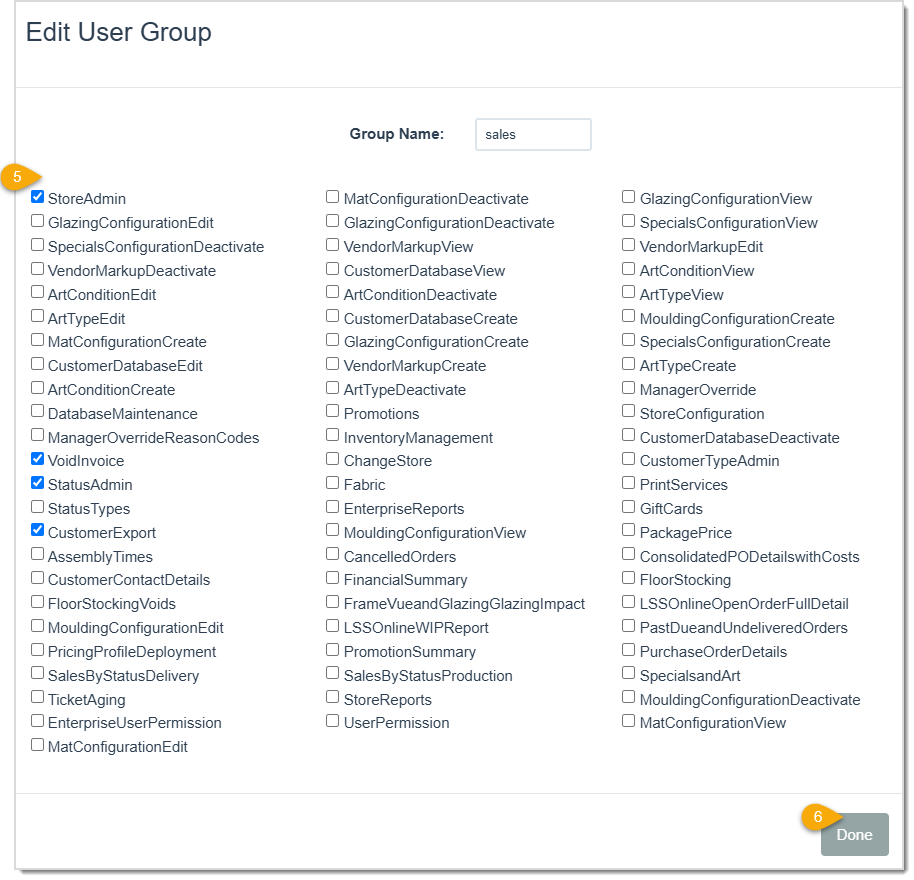The height and width of the screenshot is (880, 914).
Task: Enable the ChangeStore checkbox
Action: click(x=332, y=460)
